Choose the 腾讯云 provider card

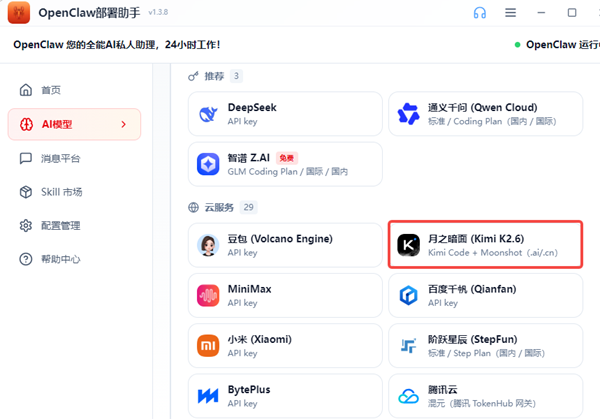[x=486, y=396]
